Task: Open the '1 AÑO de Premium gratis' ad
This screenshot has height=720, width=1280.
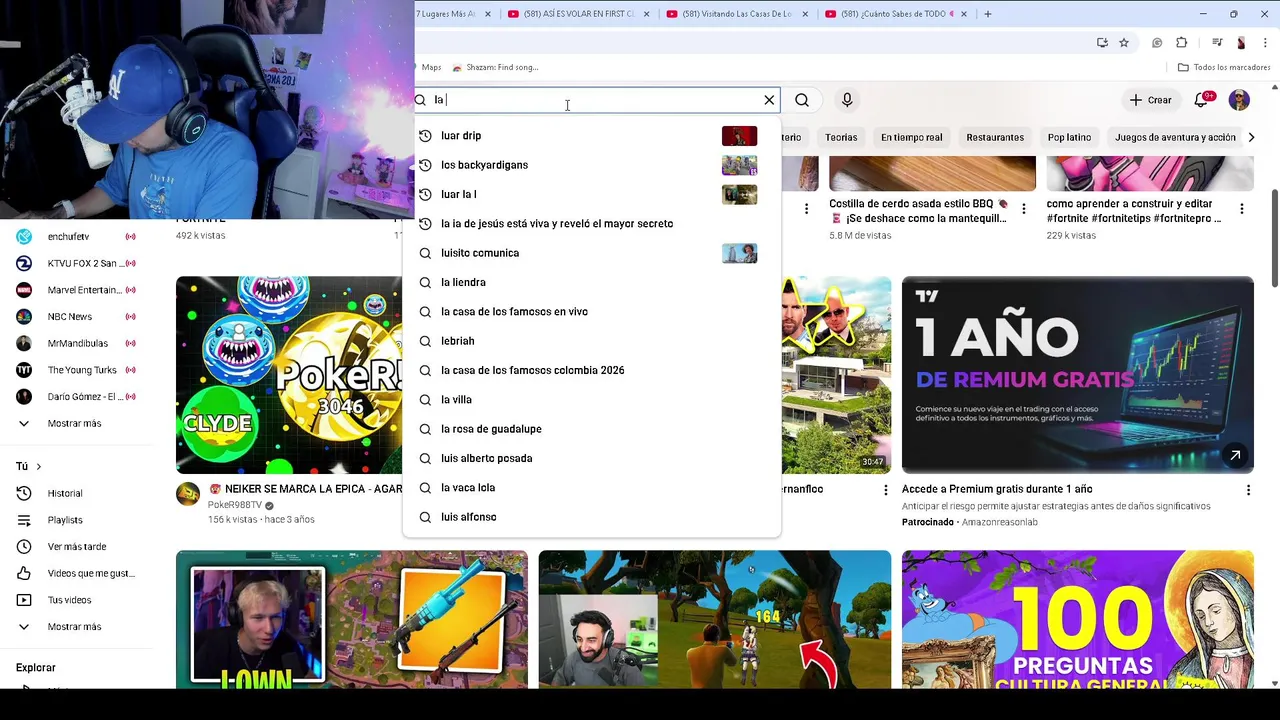Action: (x=1077, y=375)
